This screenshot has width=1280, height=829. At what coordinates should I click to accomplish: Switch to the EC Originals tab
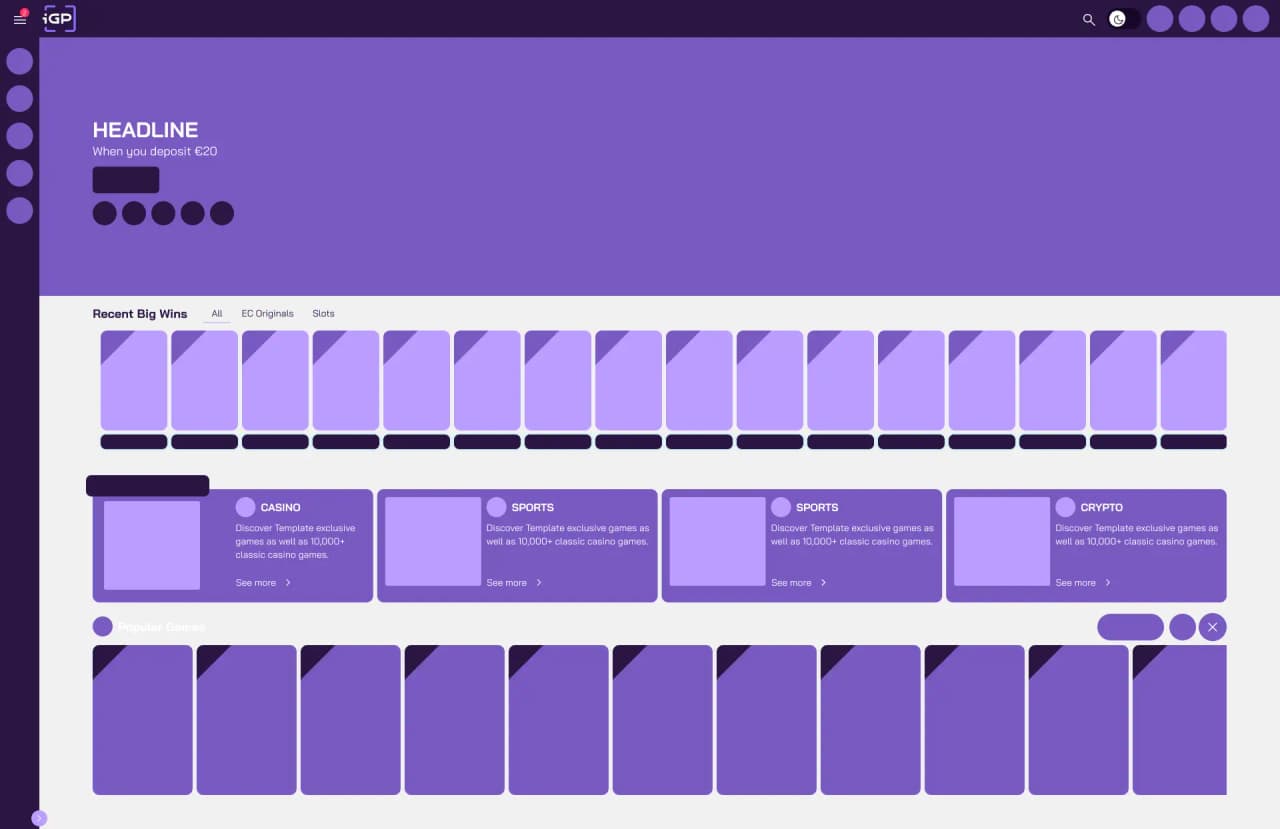[267, 314]
